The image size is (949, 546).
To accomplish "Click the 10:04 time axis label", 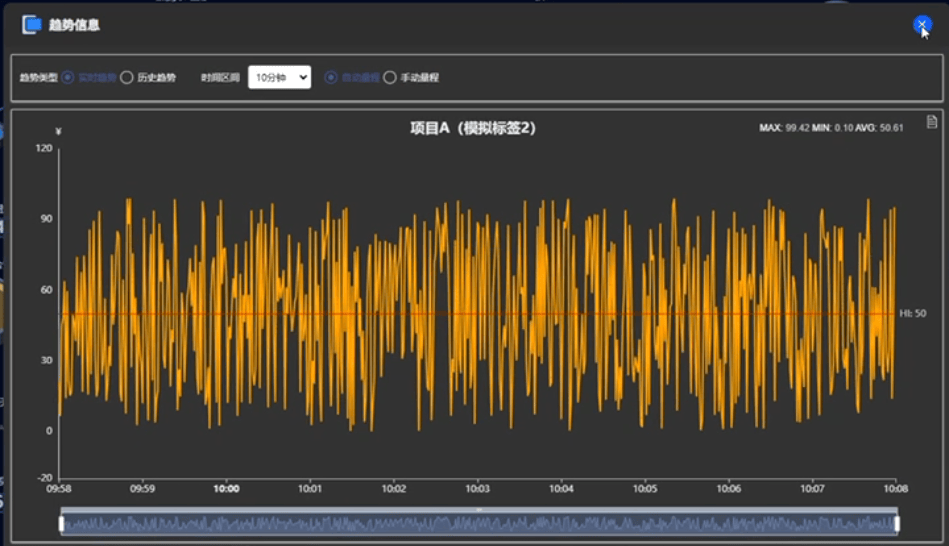I will click(x=561, y=489).
